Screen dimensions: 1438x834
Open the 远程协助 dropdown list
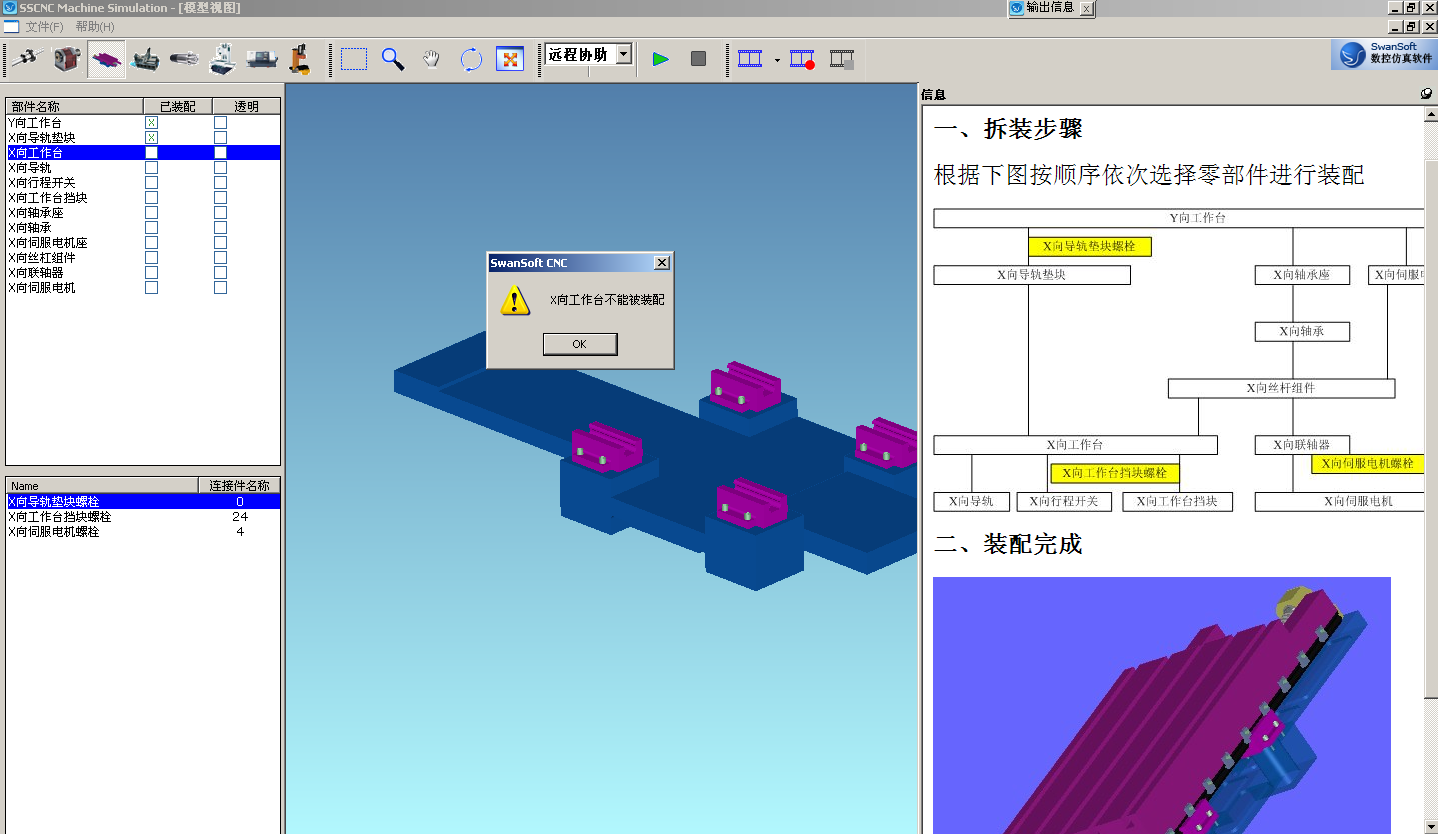623,55
